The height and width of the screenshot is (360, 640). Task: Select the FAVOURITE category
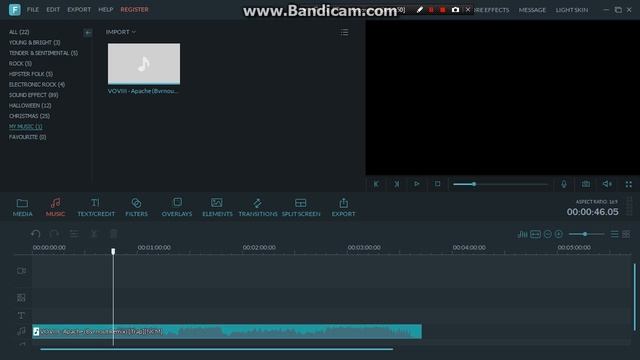click(x=27, y=137)
